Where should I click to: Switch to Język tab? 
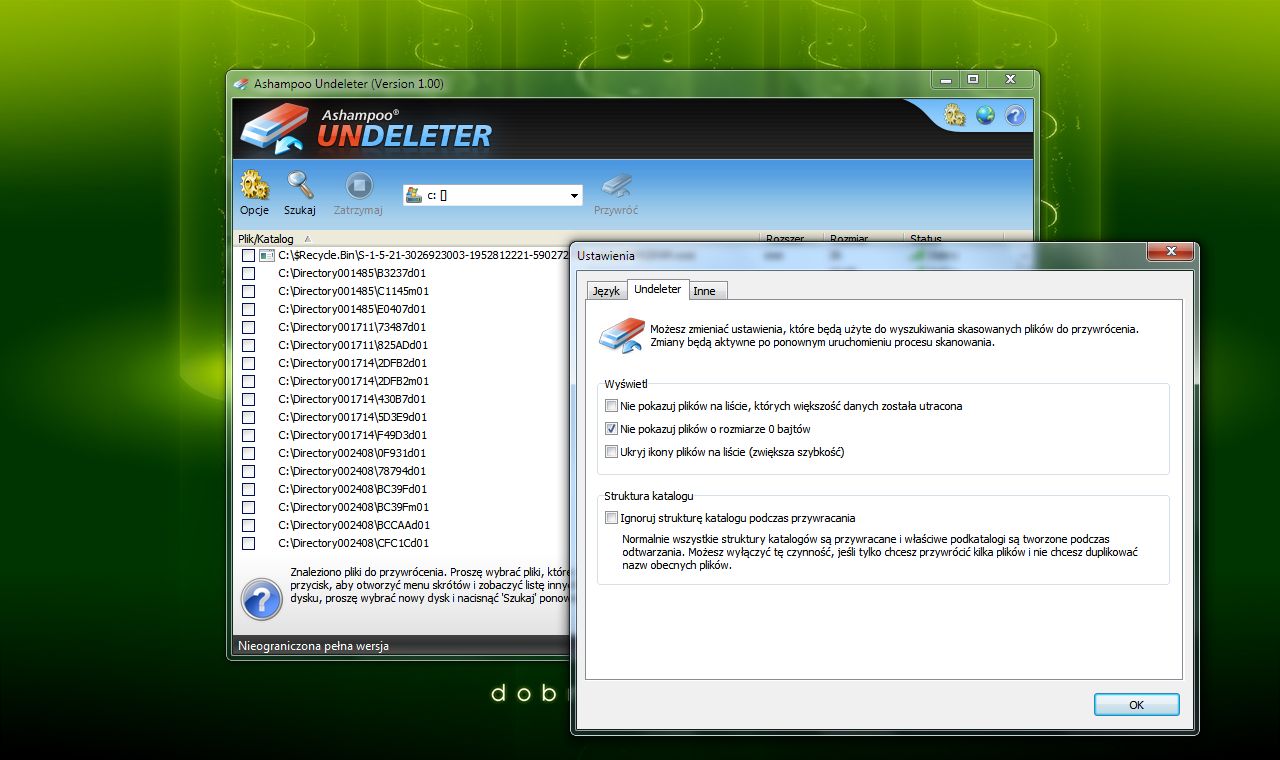[x=606, y=291]
